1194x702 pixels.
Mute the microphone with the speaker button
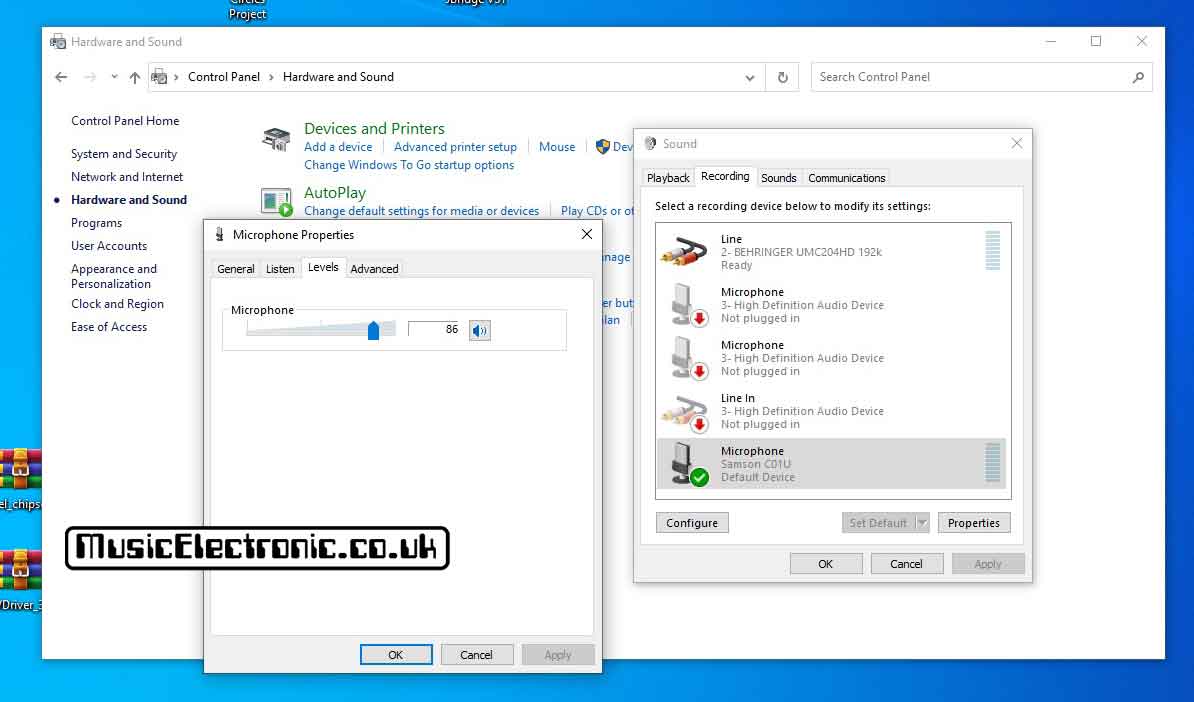click(x=479, y=330)
